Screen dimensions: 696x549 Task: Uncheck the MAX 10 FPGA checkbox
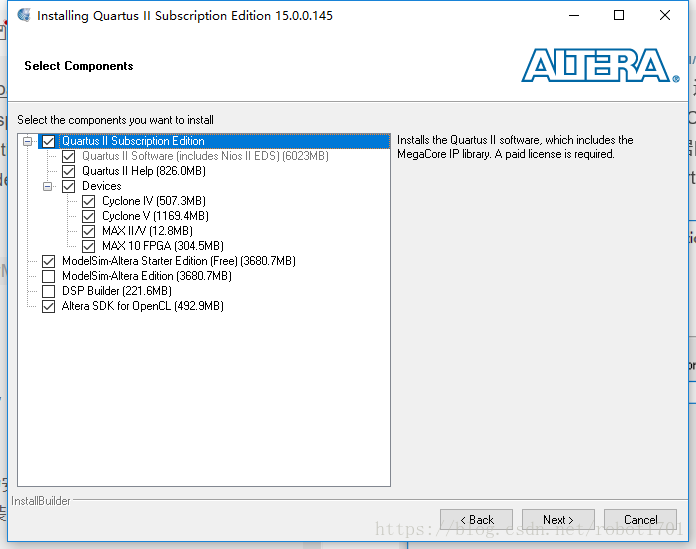pyautogui.click(x=88, y=246)
